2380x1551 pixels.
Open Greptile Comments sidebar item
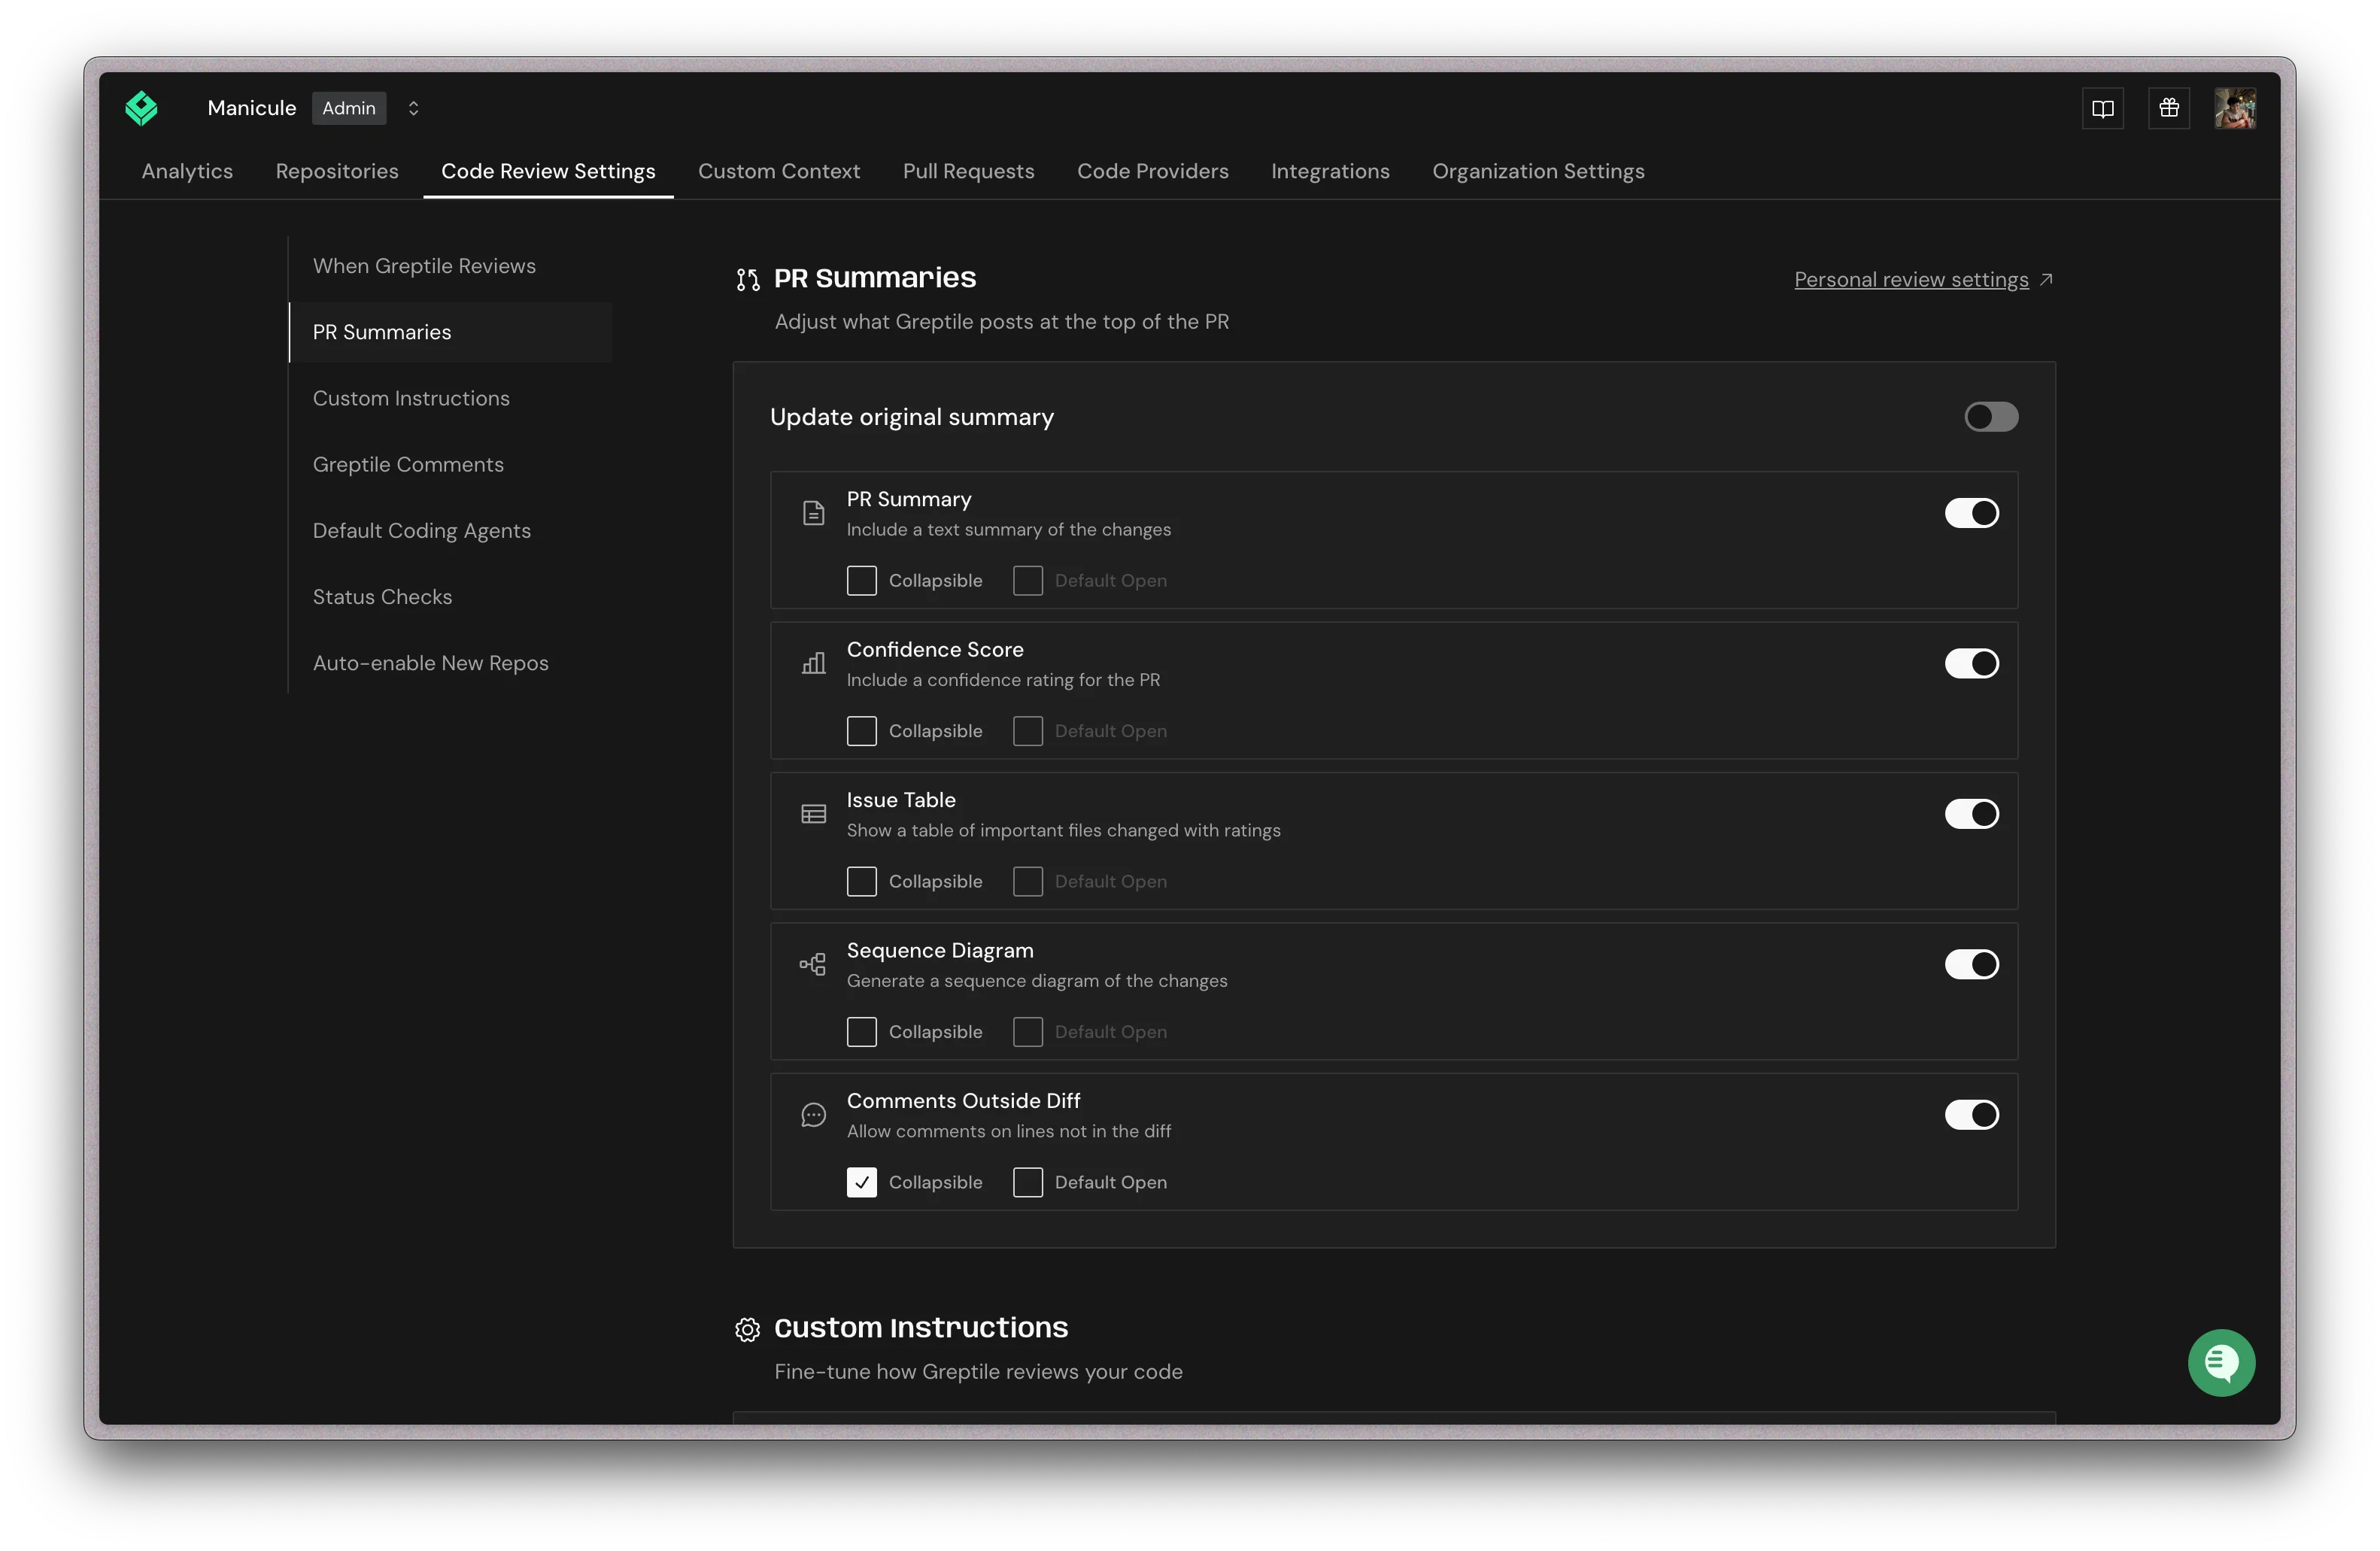(408, 464)
